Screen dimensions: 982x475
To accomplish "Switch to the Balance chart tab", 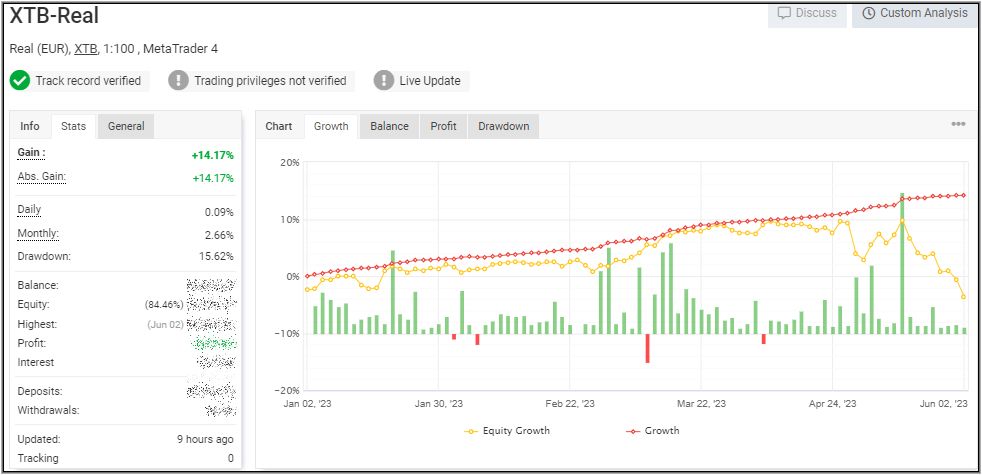I will pos(389,126).
